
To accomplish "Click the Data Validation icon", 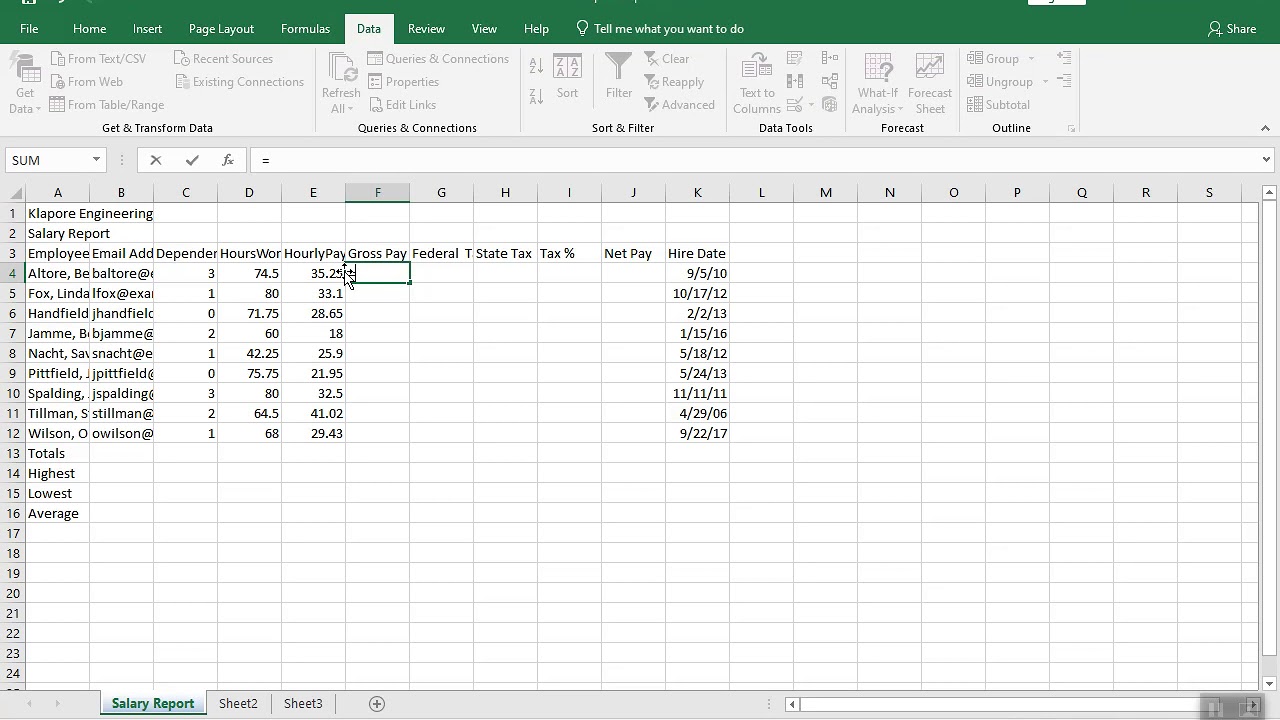I will pos(795,105).
